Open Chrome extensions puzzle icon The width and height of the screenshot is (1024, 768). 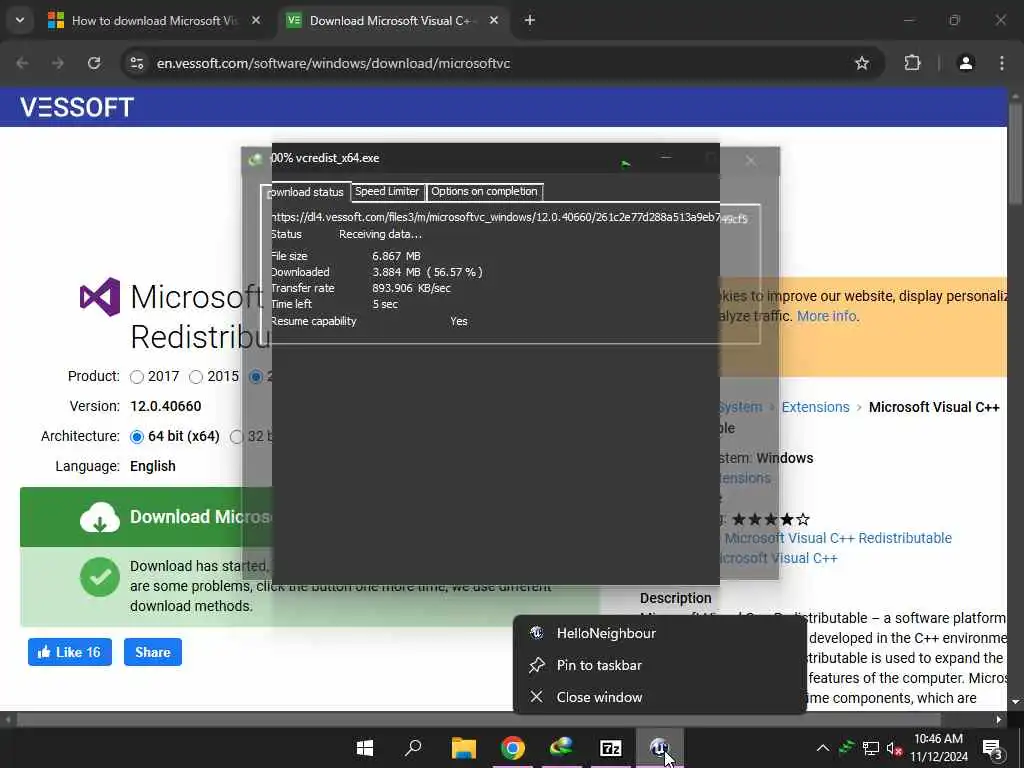click(912, 63)
